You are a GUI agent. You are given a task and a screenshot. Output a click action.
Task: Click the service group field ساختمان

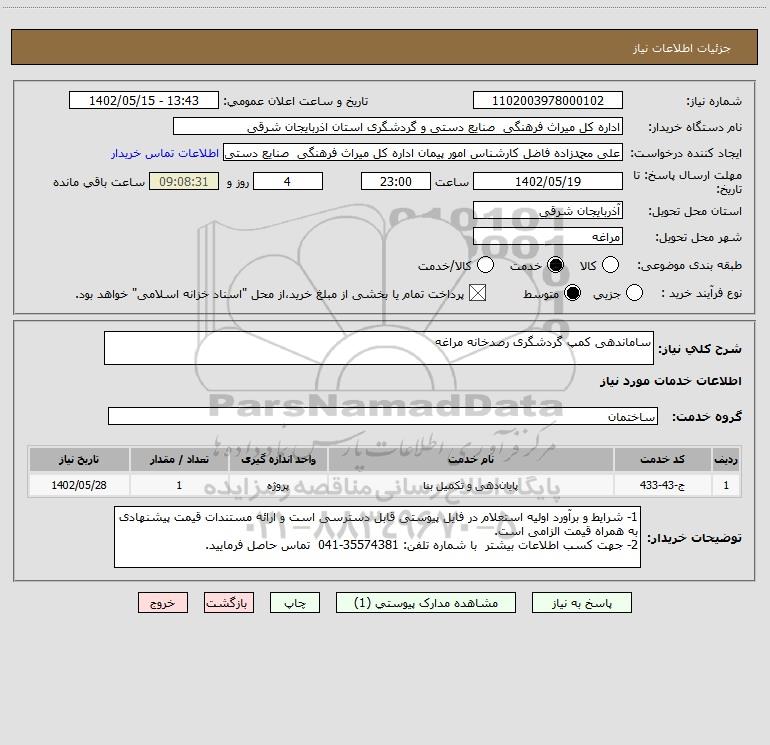click(x=383, y=416)
